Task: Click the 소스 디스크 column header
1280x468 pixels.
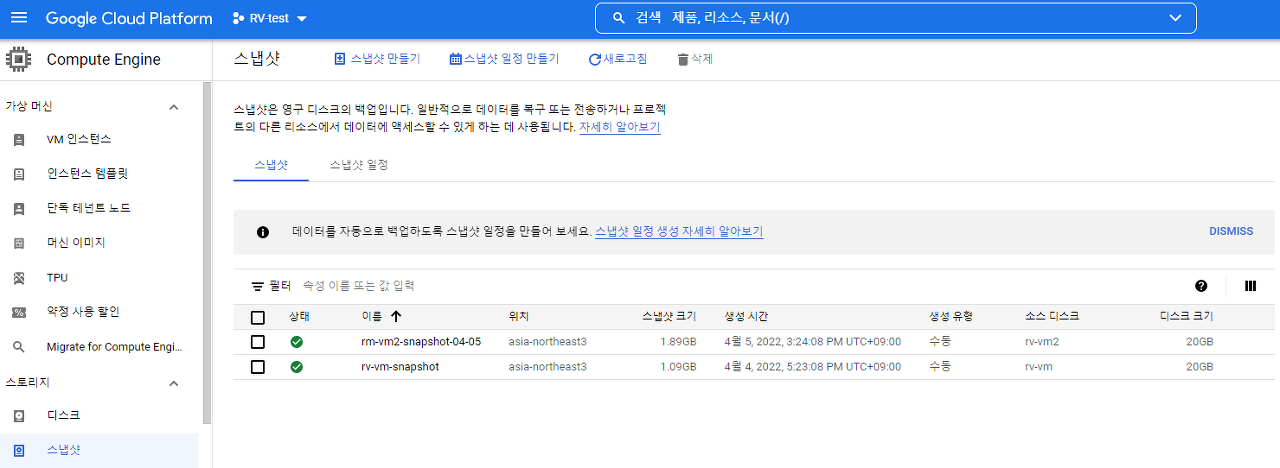Action: click(1052, 317)
